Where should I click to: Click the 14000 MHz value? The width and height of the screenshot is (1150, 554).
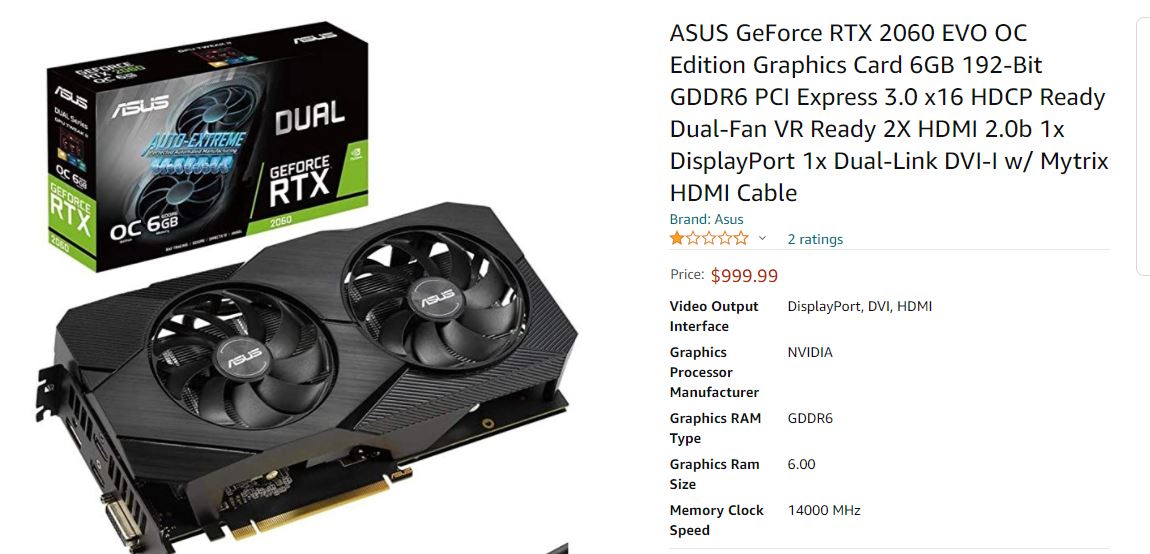[824, 511]
